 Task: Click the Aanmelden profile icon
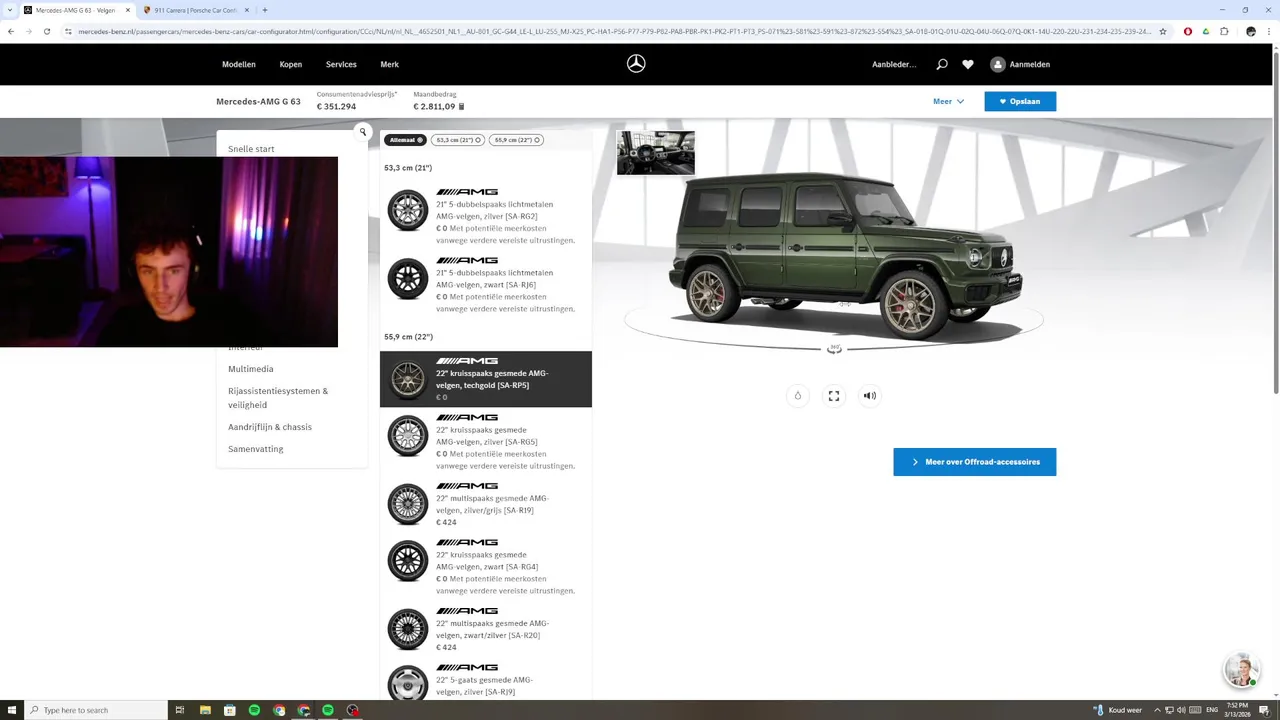point(997,64)
